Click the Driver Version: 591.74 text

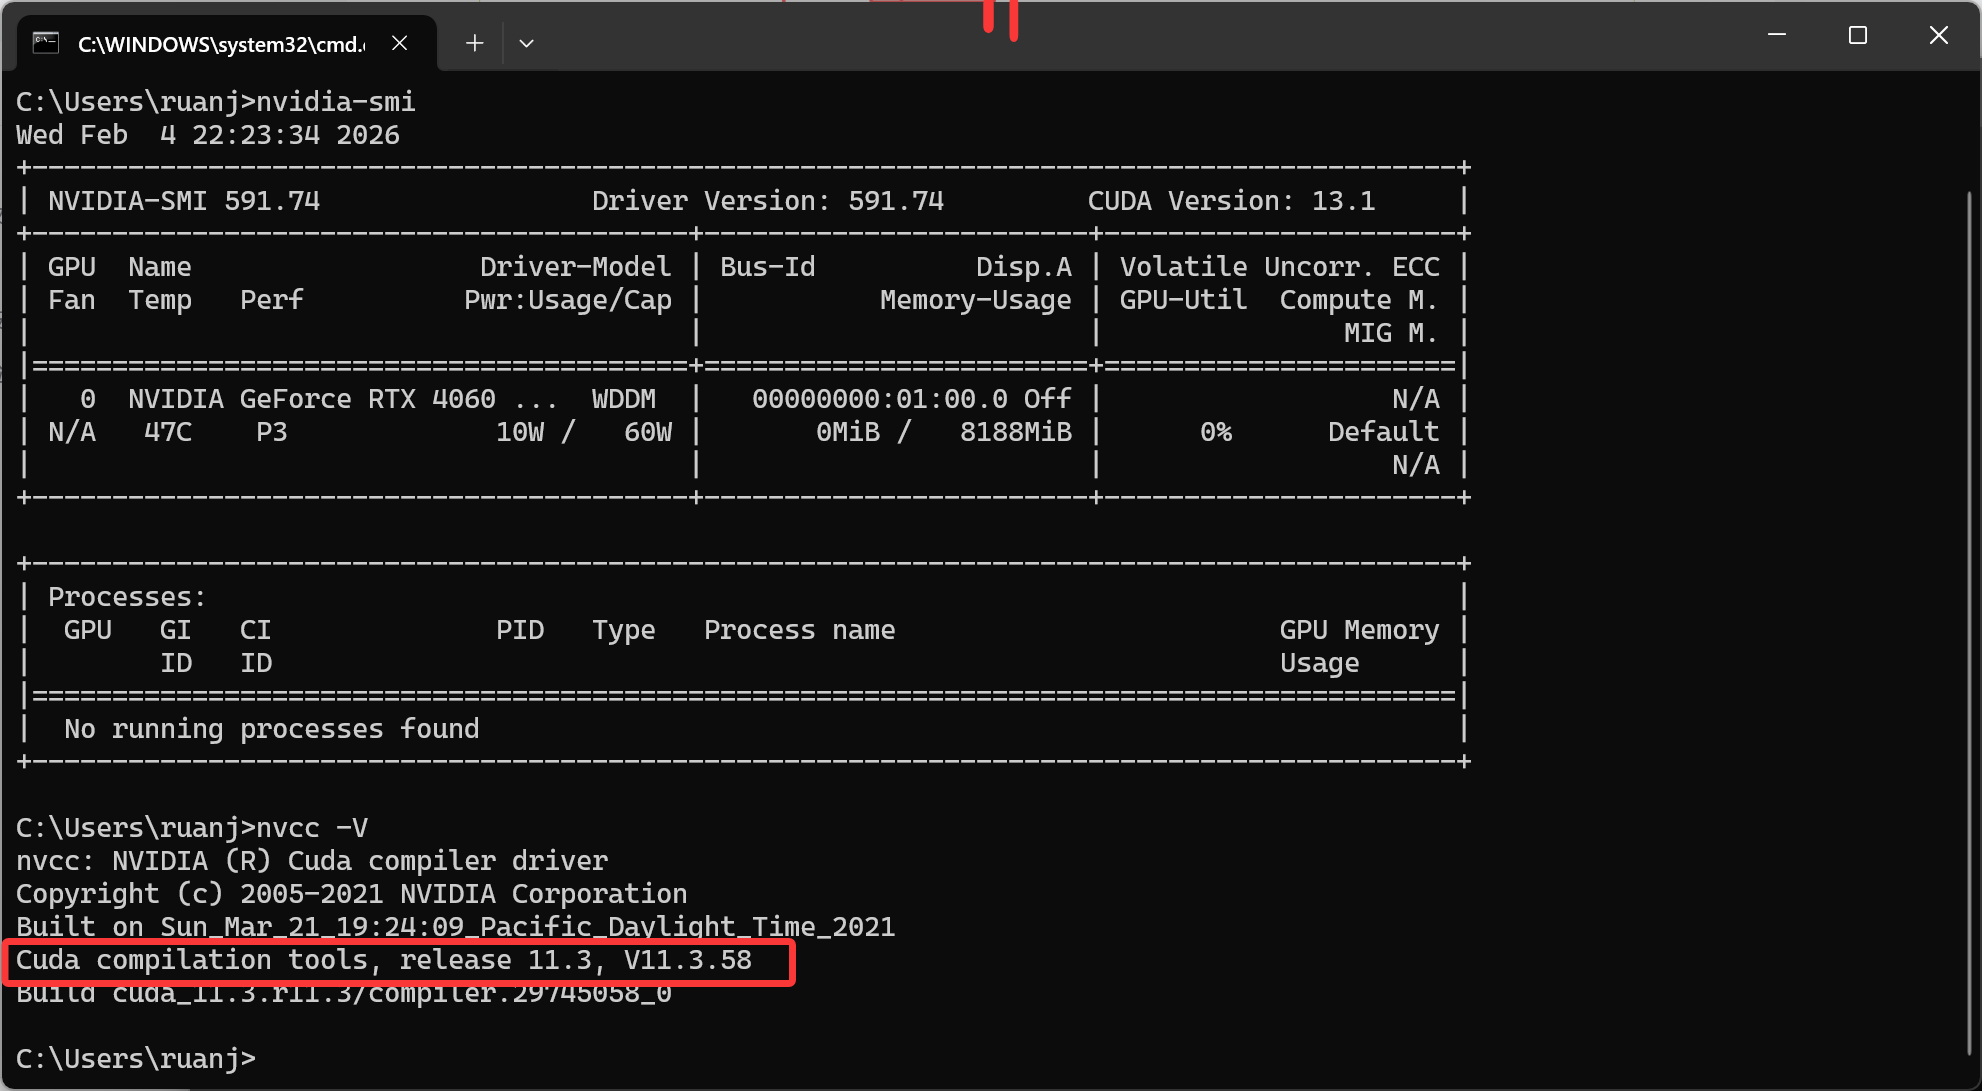pos(767,201)
